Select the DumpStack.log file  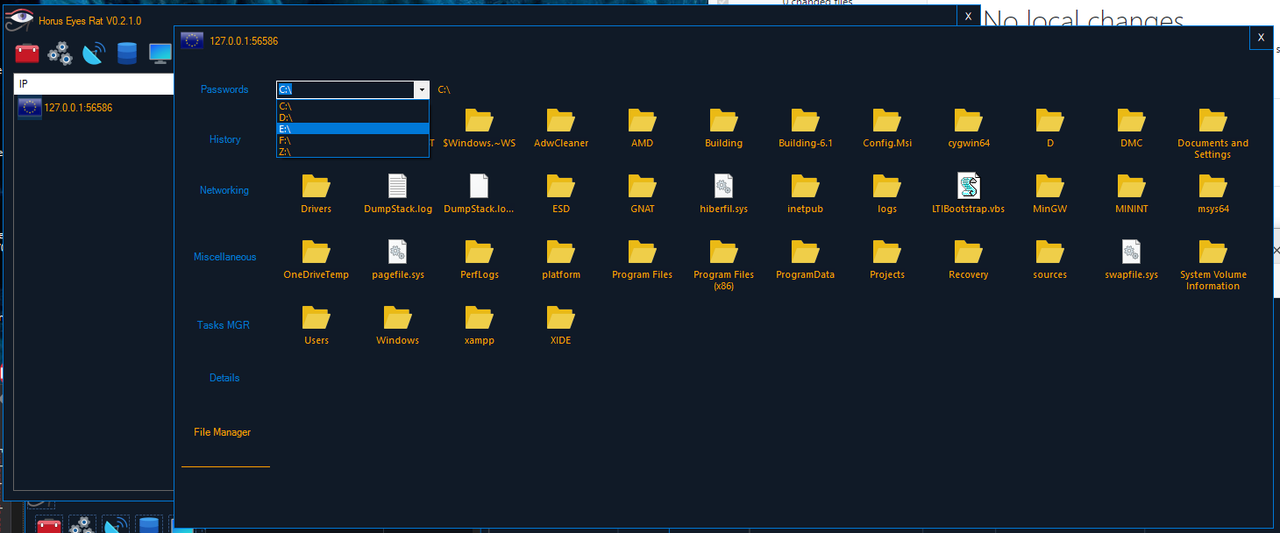(397, 192)
